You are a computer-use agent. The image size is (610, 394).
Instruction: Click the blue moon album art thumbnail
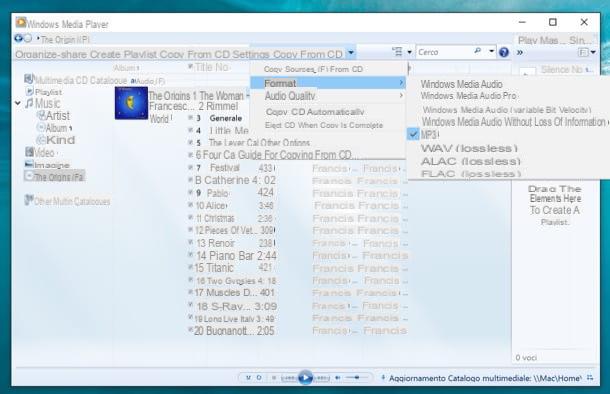(131, 103)
